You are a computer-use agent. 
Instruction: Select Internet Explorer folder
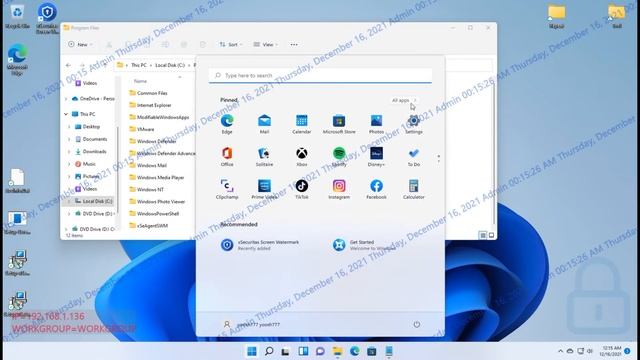(150, 105)
